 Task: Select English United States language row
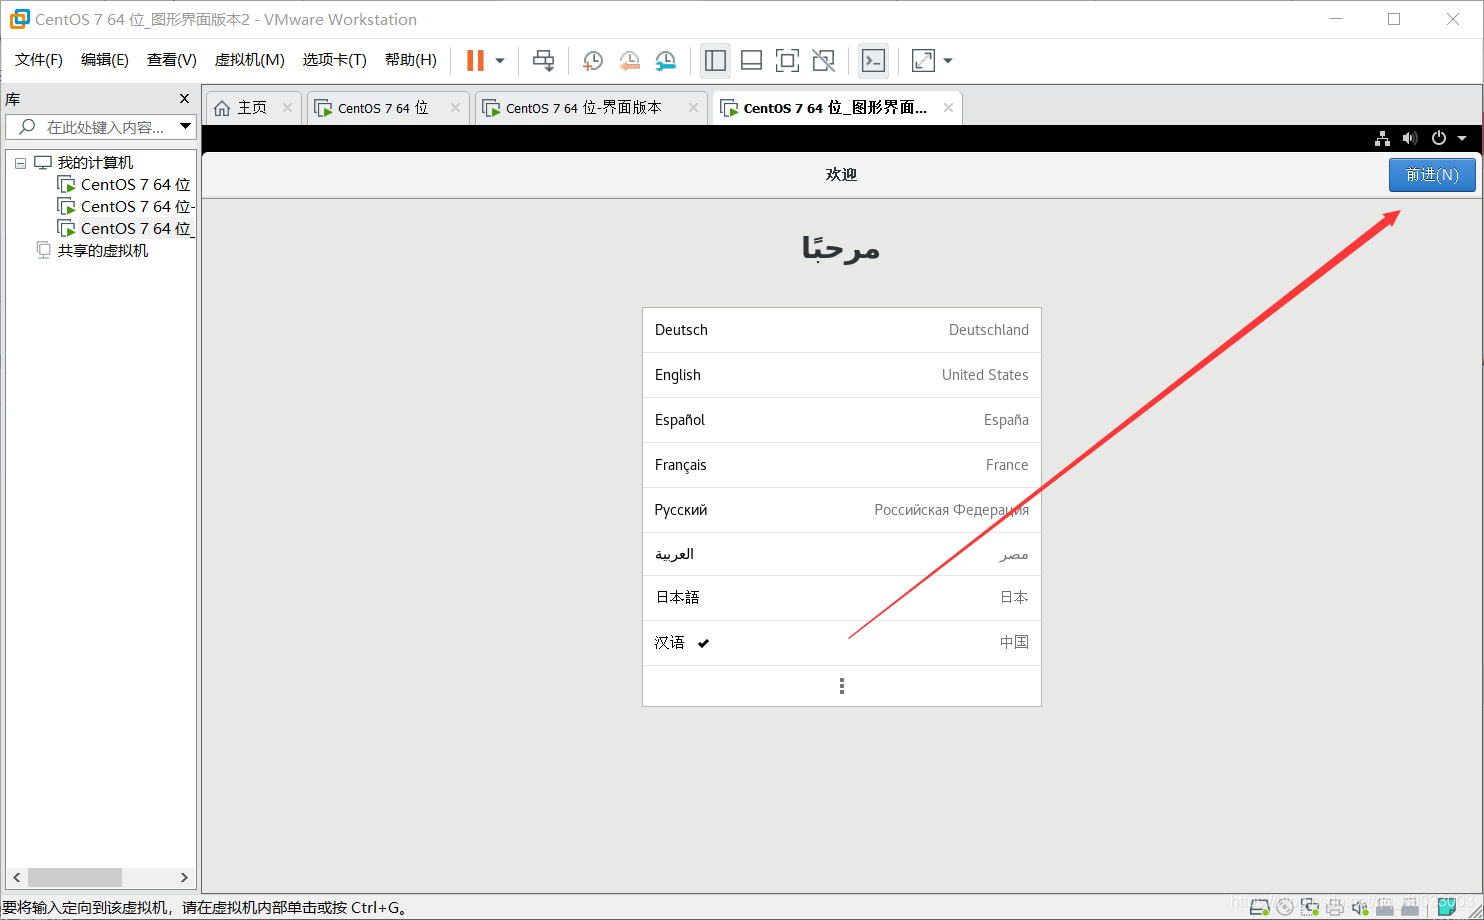tap(842, 375)
